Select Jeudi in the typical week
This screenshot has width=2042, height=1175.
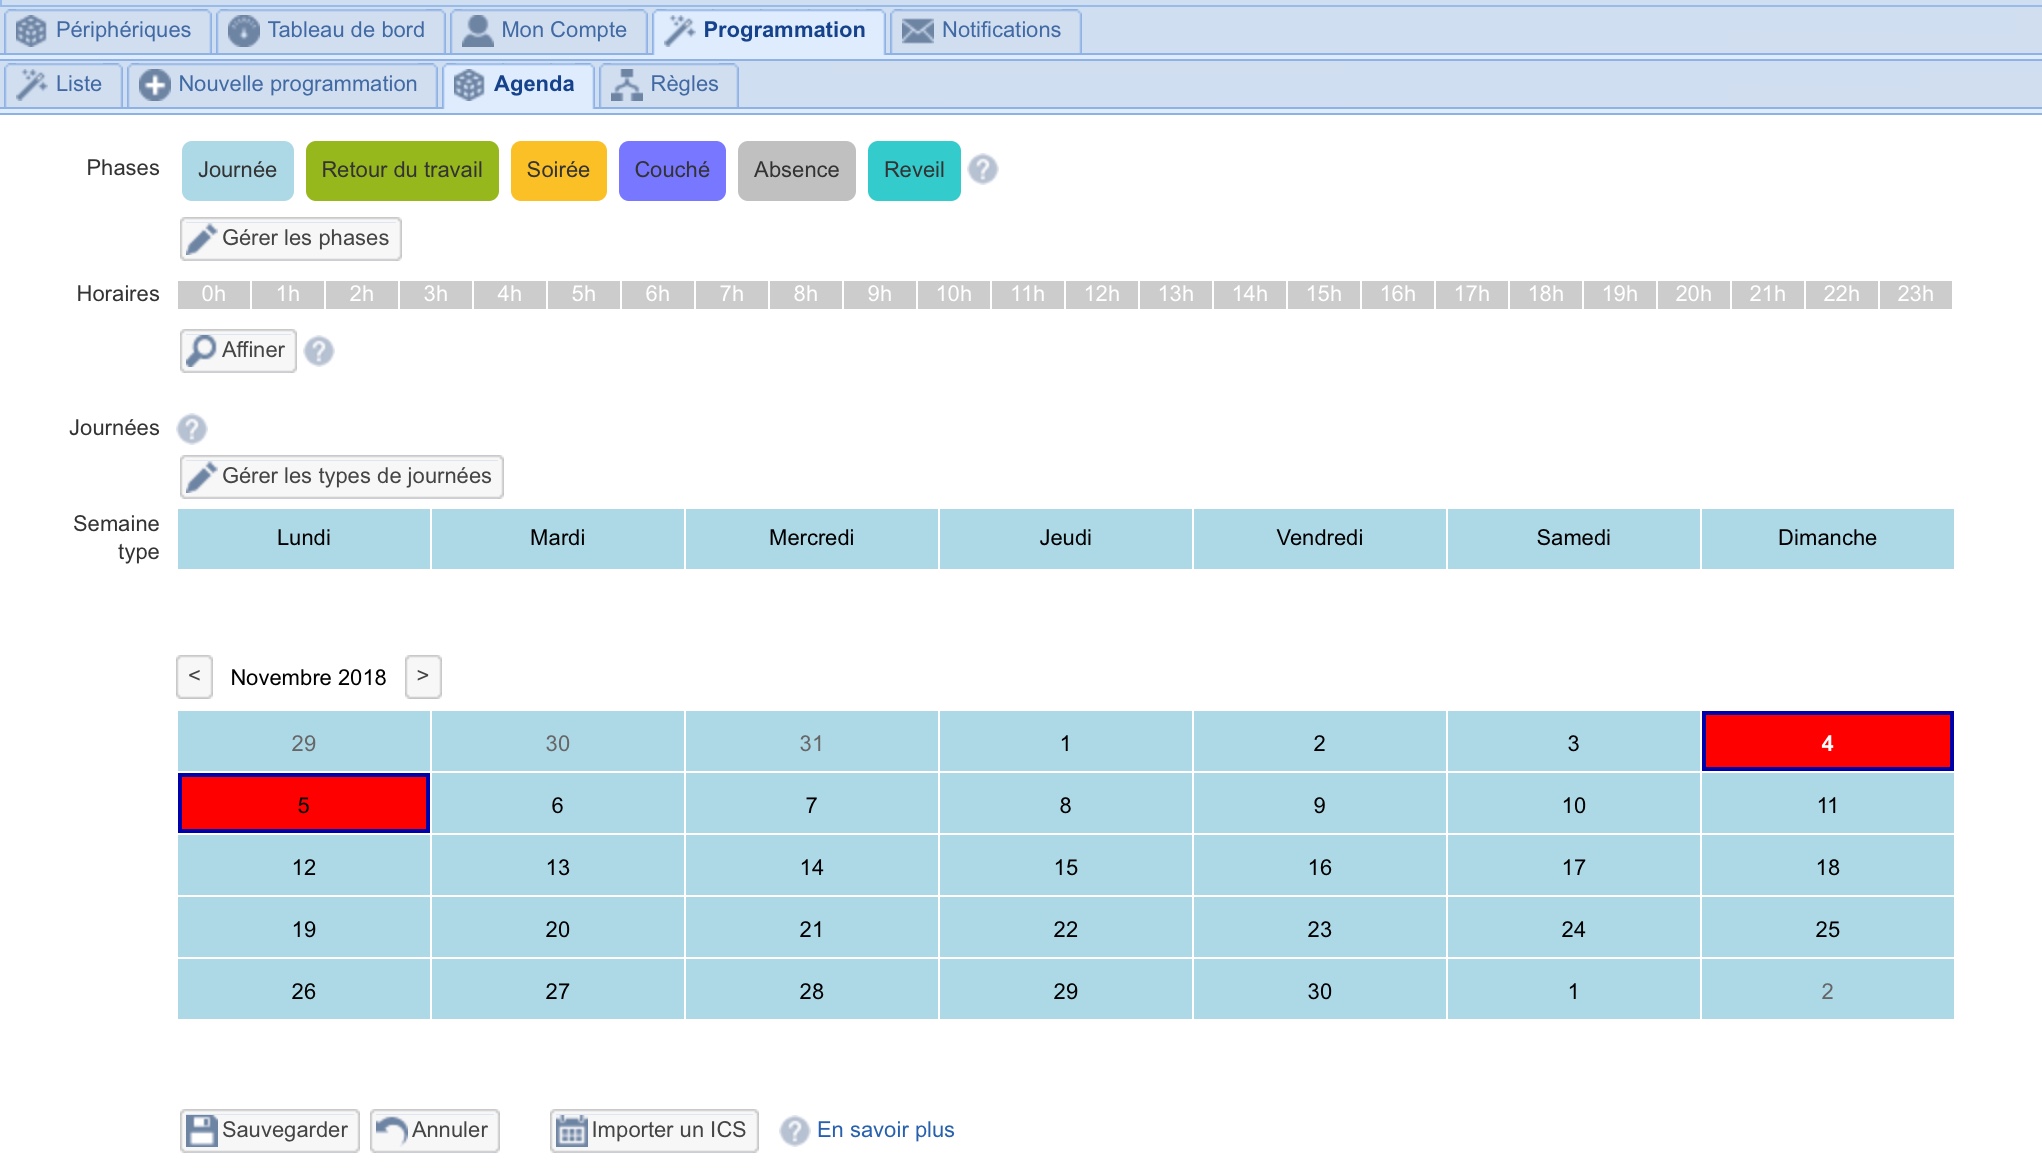pos(1066,538)
